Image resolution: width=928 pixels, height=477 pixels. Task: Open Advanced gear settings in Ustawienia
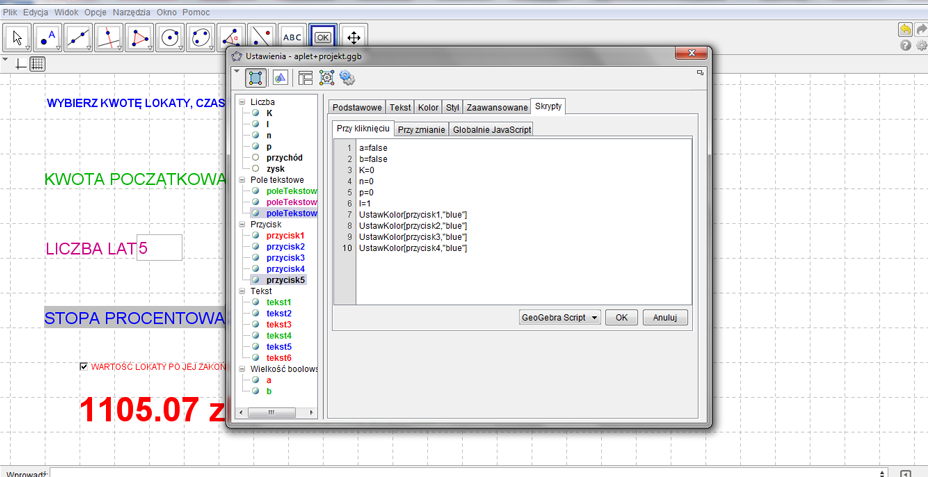(x=347, y=78)
